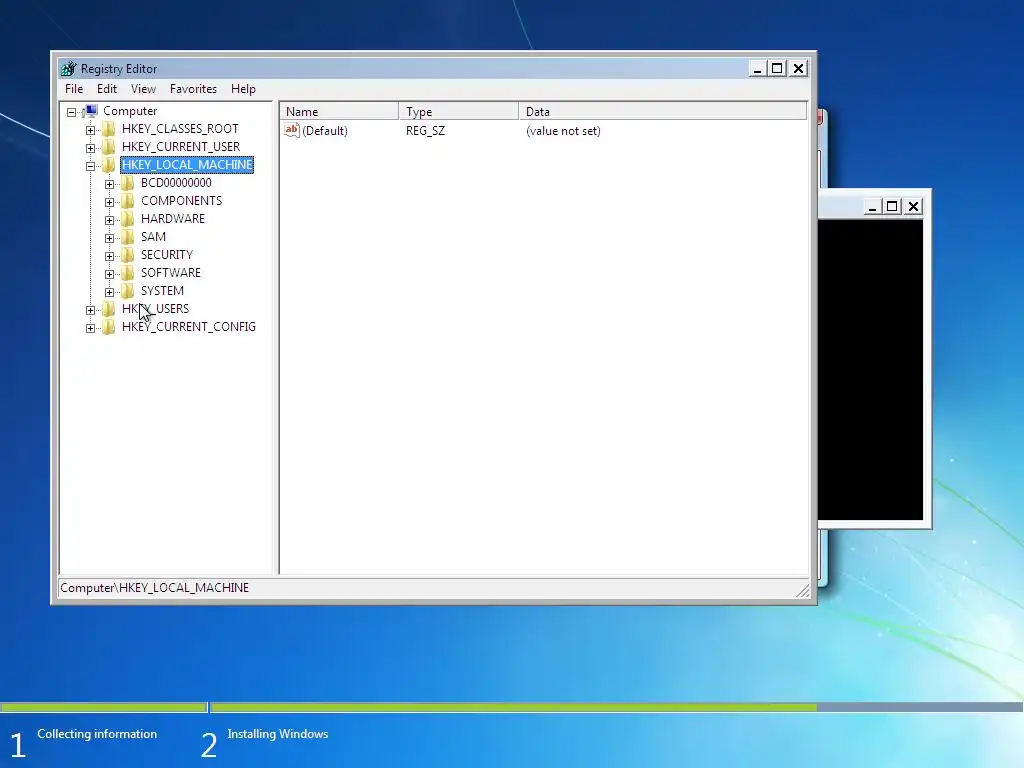Image resolution: width=1024 pixels, height=768 pixels.
Task: Maximize the Registry Editor window
Action: click(777, 69)
